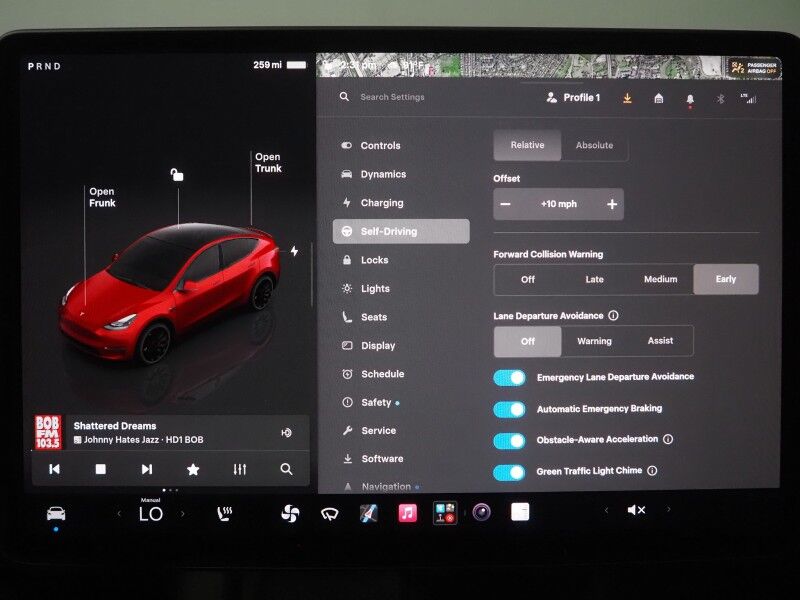Tap the audio source icon next to Shattered Dreams

coord(286,433)
